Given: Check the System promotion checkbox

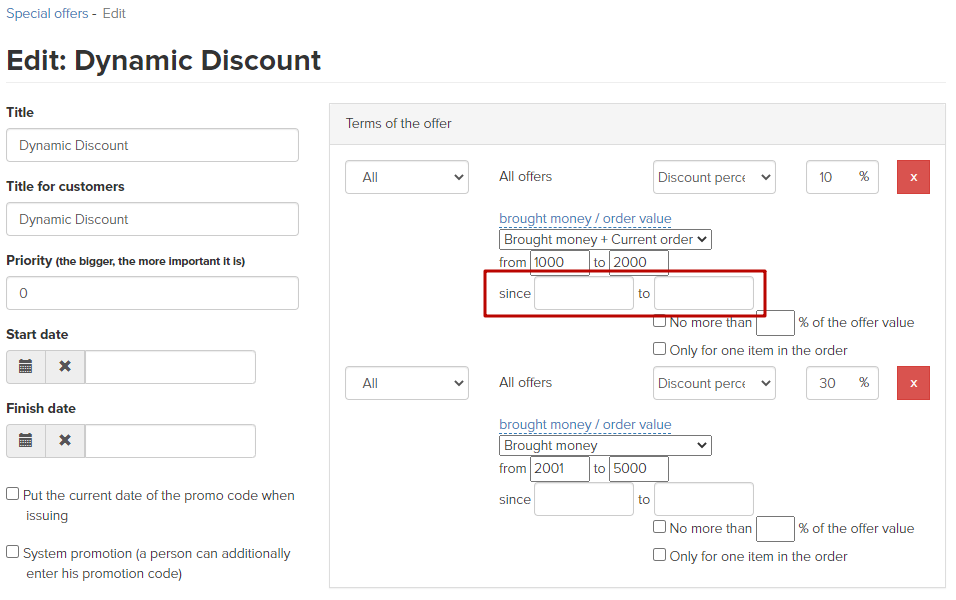Looking at the screenshot, I should (x=13, y=552).
